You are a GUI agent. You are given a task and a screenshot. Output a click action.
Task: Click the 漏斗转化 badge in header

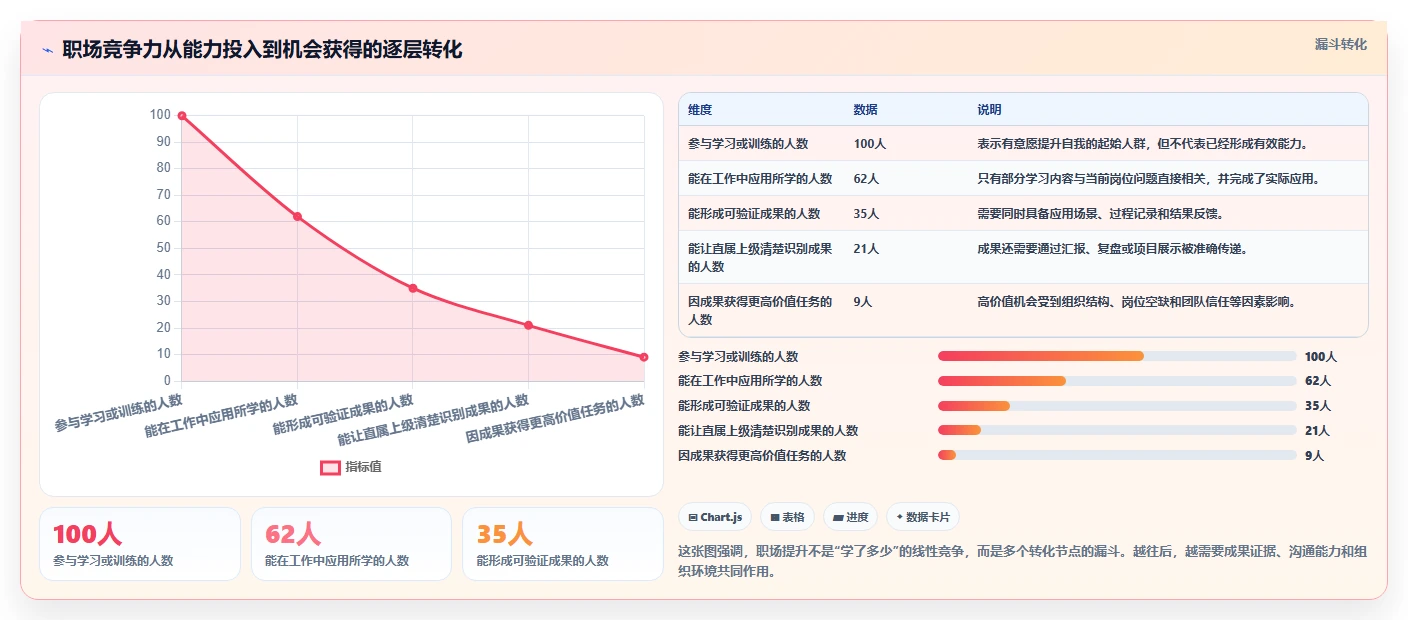(x=1340, y=45)
